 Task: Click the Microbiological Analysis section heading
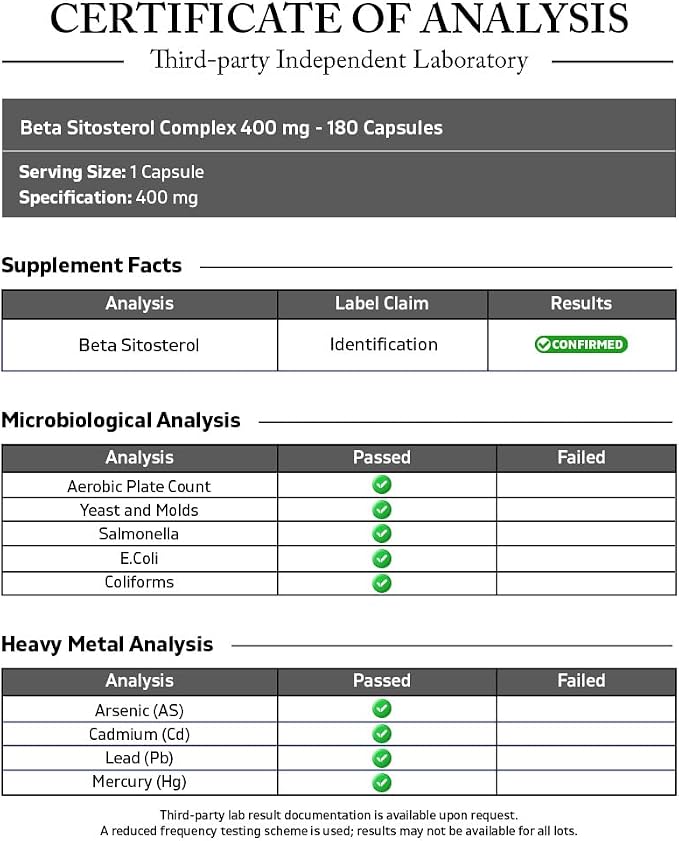click(121, 420)
